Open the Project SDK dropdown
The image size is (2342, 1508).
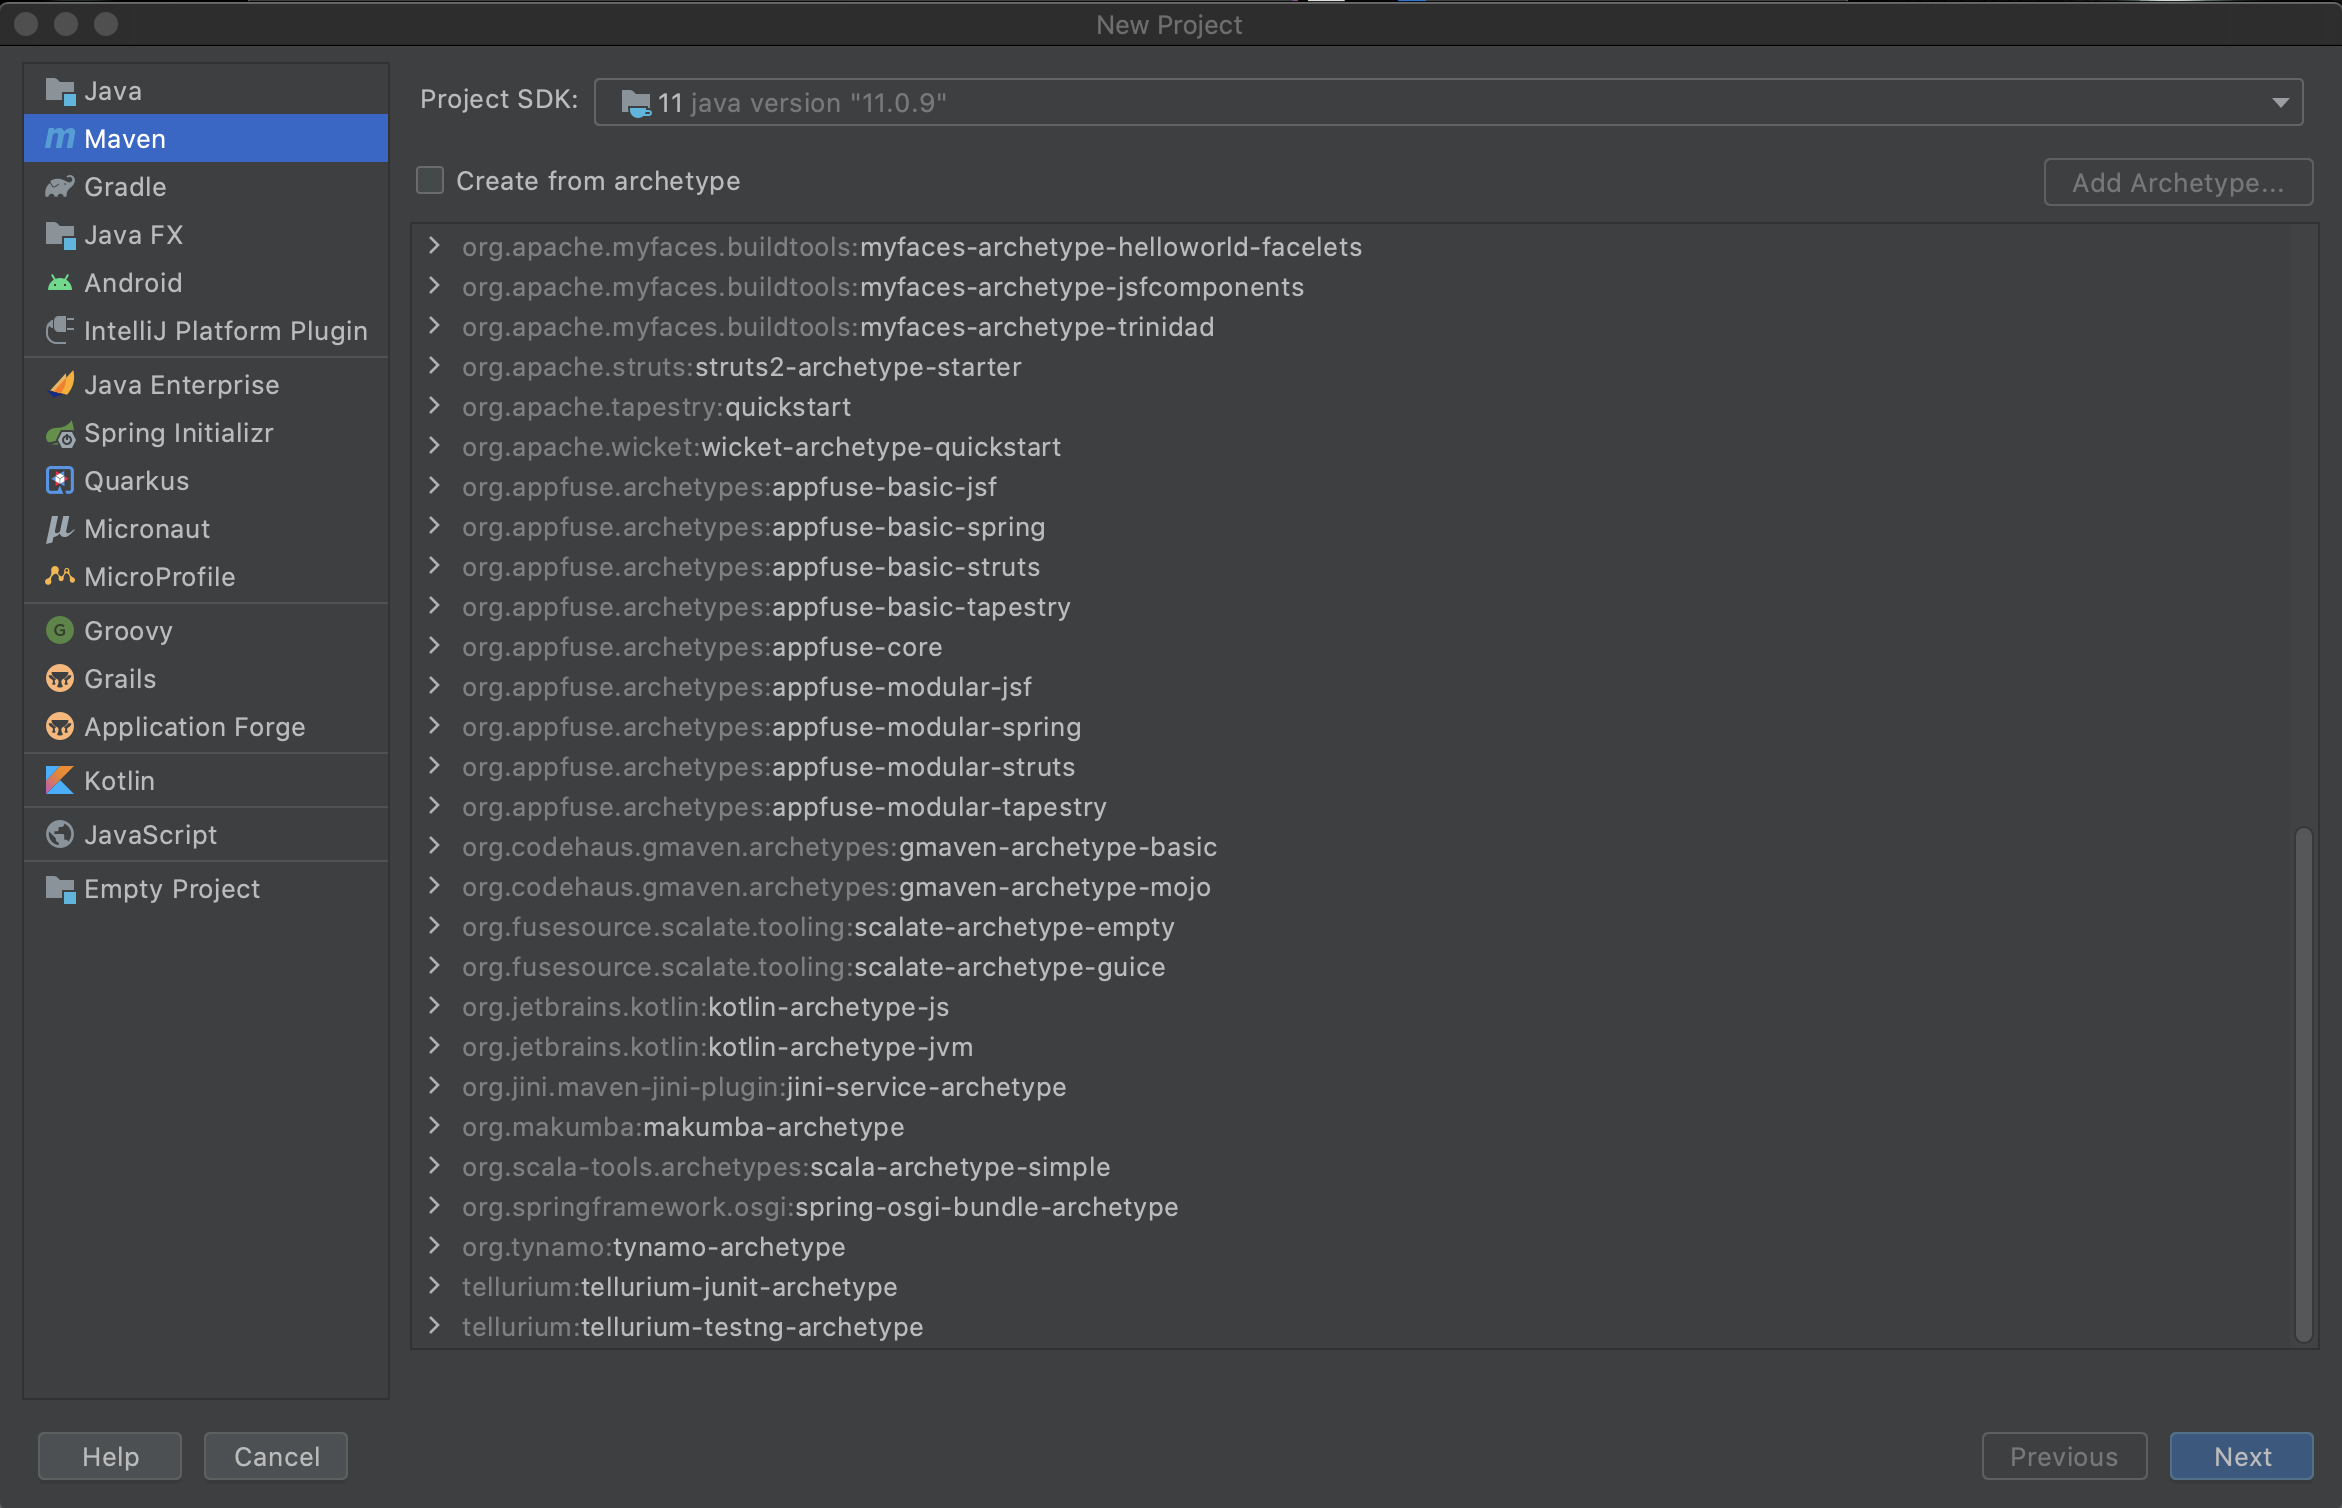[2280, 103]
